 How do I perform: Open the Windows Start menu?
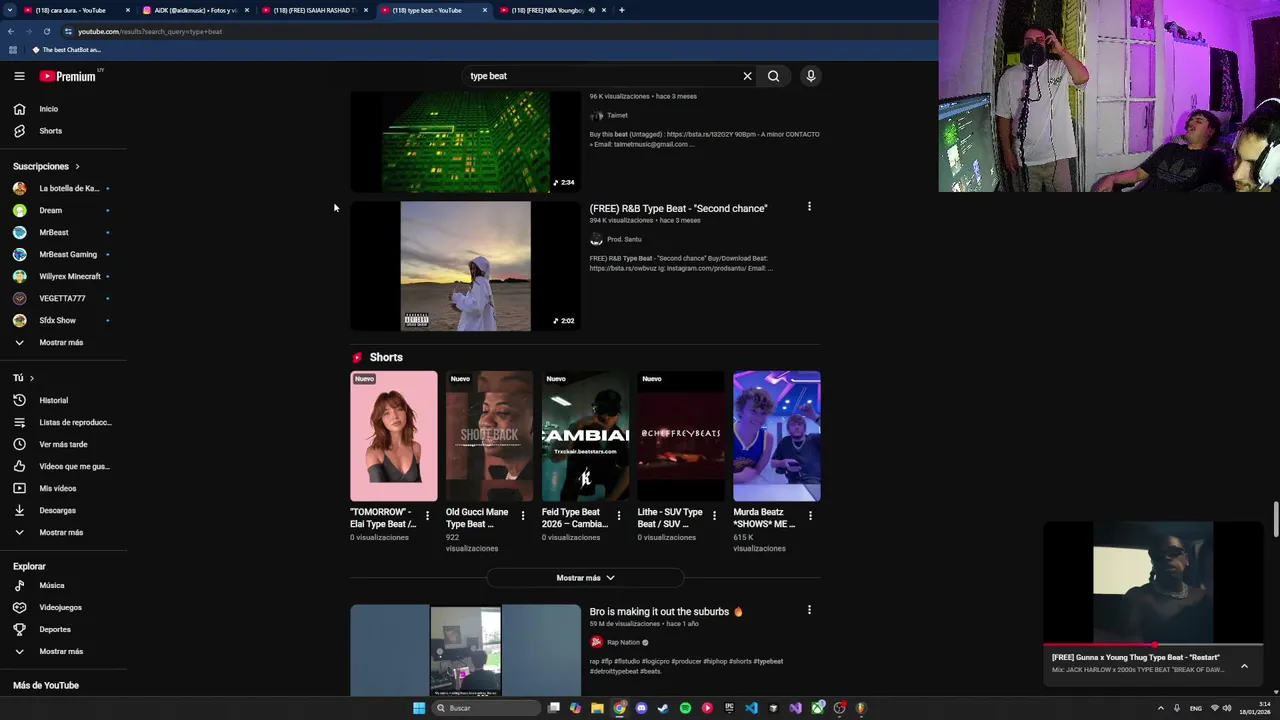(419, 708)
